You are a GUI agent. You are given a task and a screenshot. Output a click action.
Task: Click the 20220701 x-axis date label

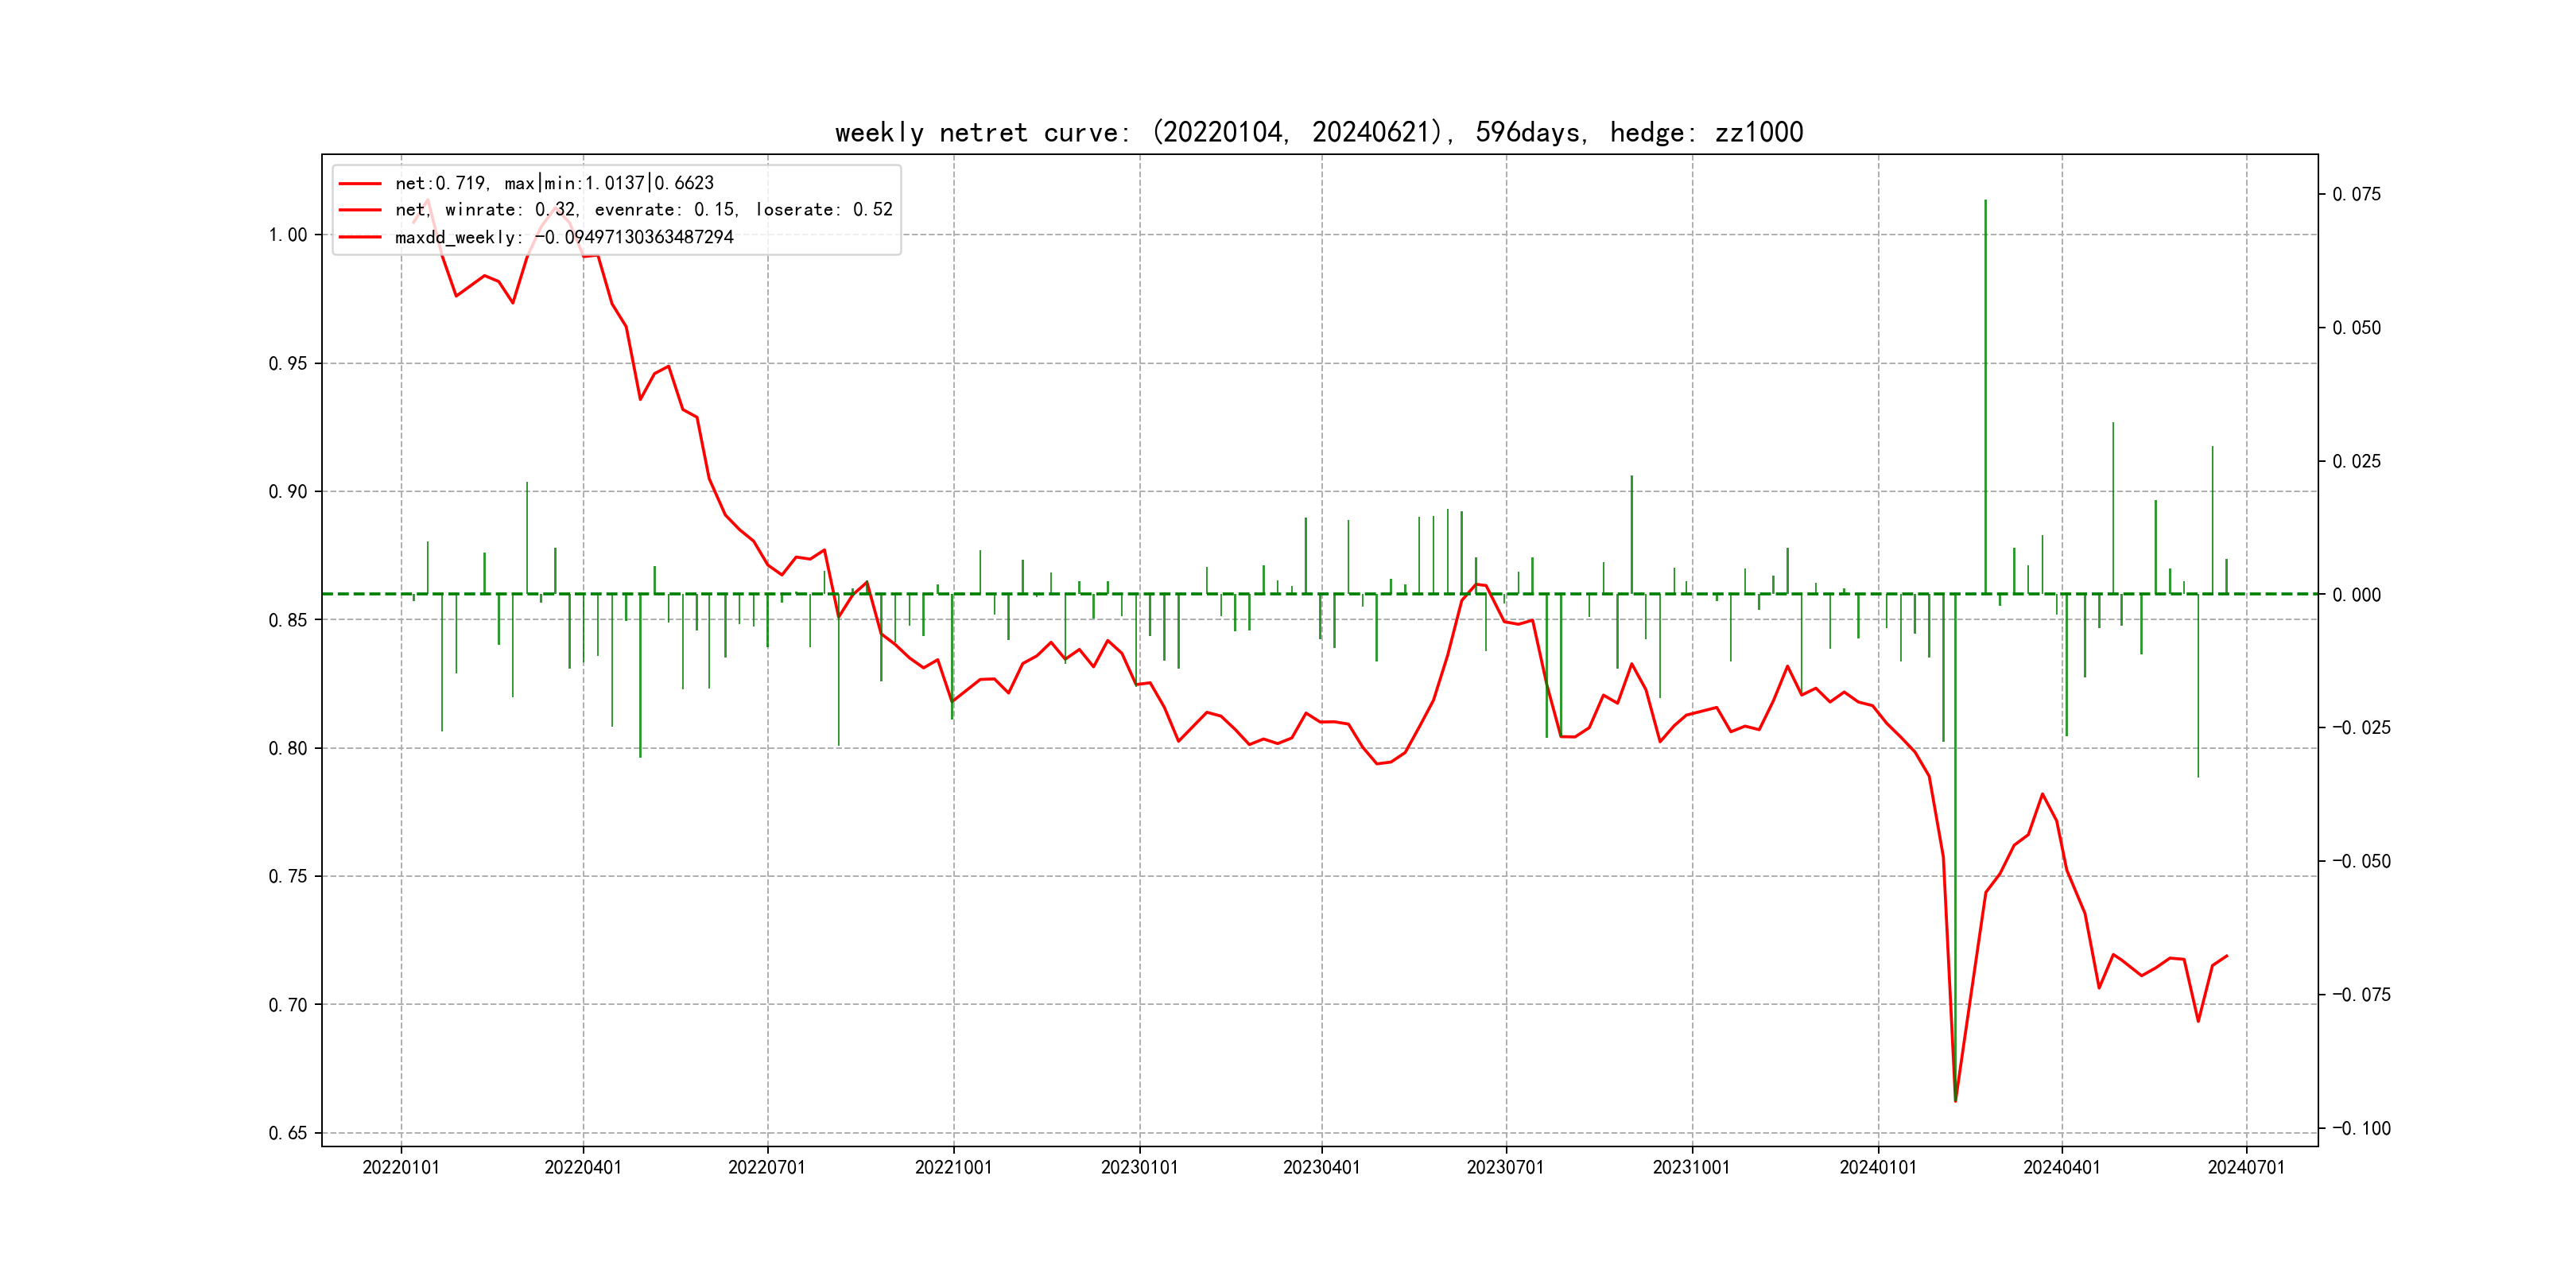coord(767,1168)
